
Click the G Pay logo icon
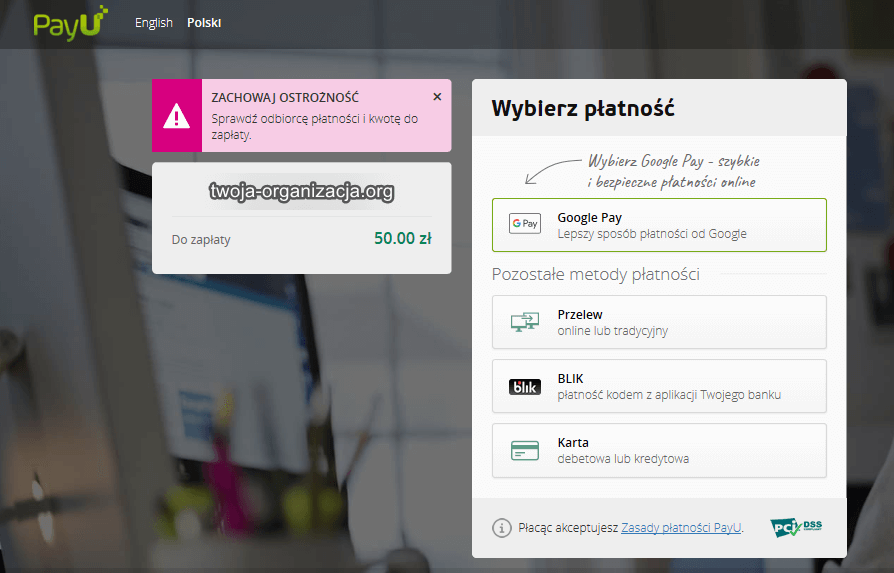coord(525,223)
